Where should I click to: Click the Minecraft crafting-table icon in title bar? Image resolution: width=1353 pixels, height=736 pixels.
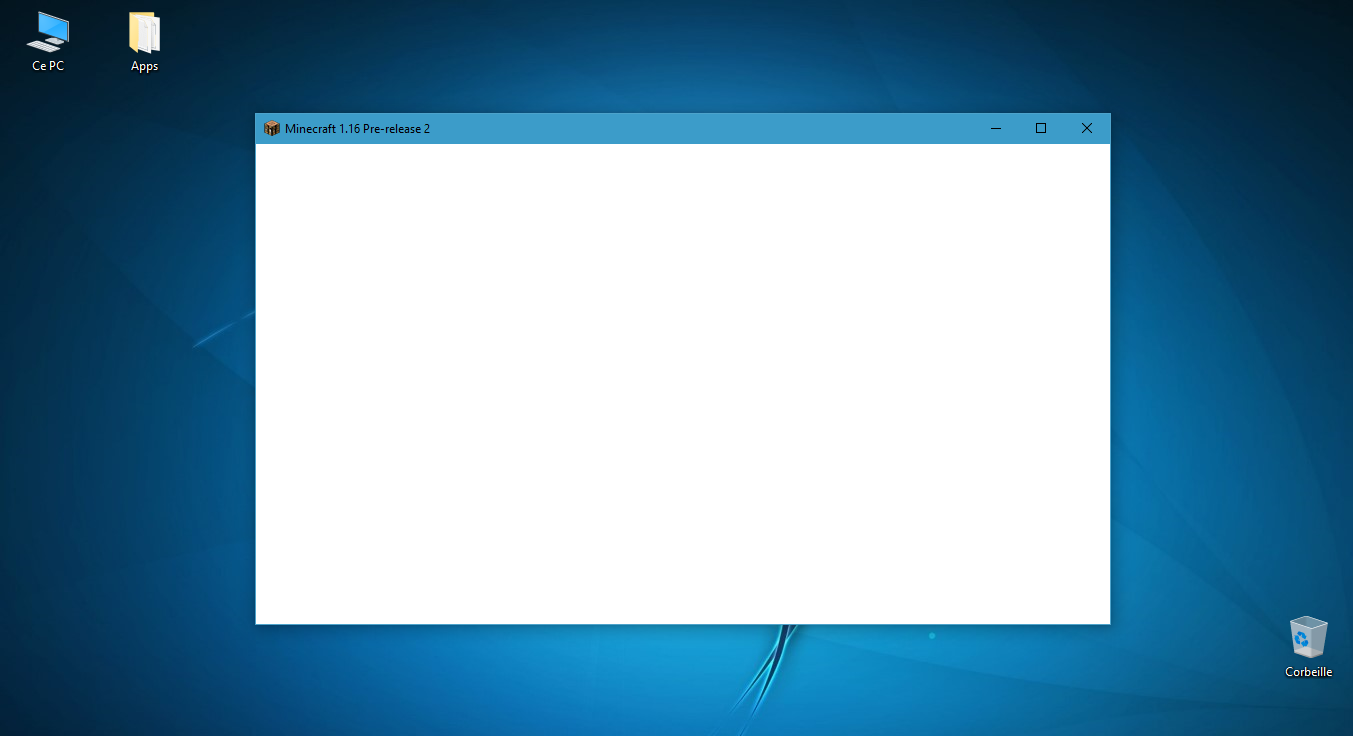pos(272,128)
